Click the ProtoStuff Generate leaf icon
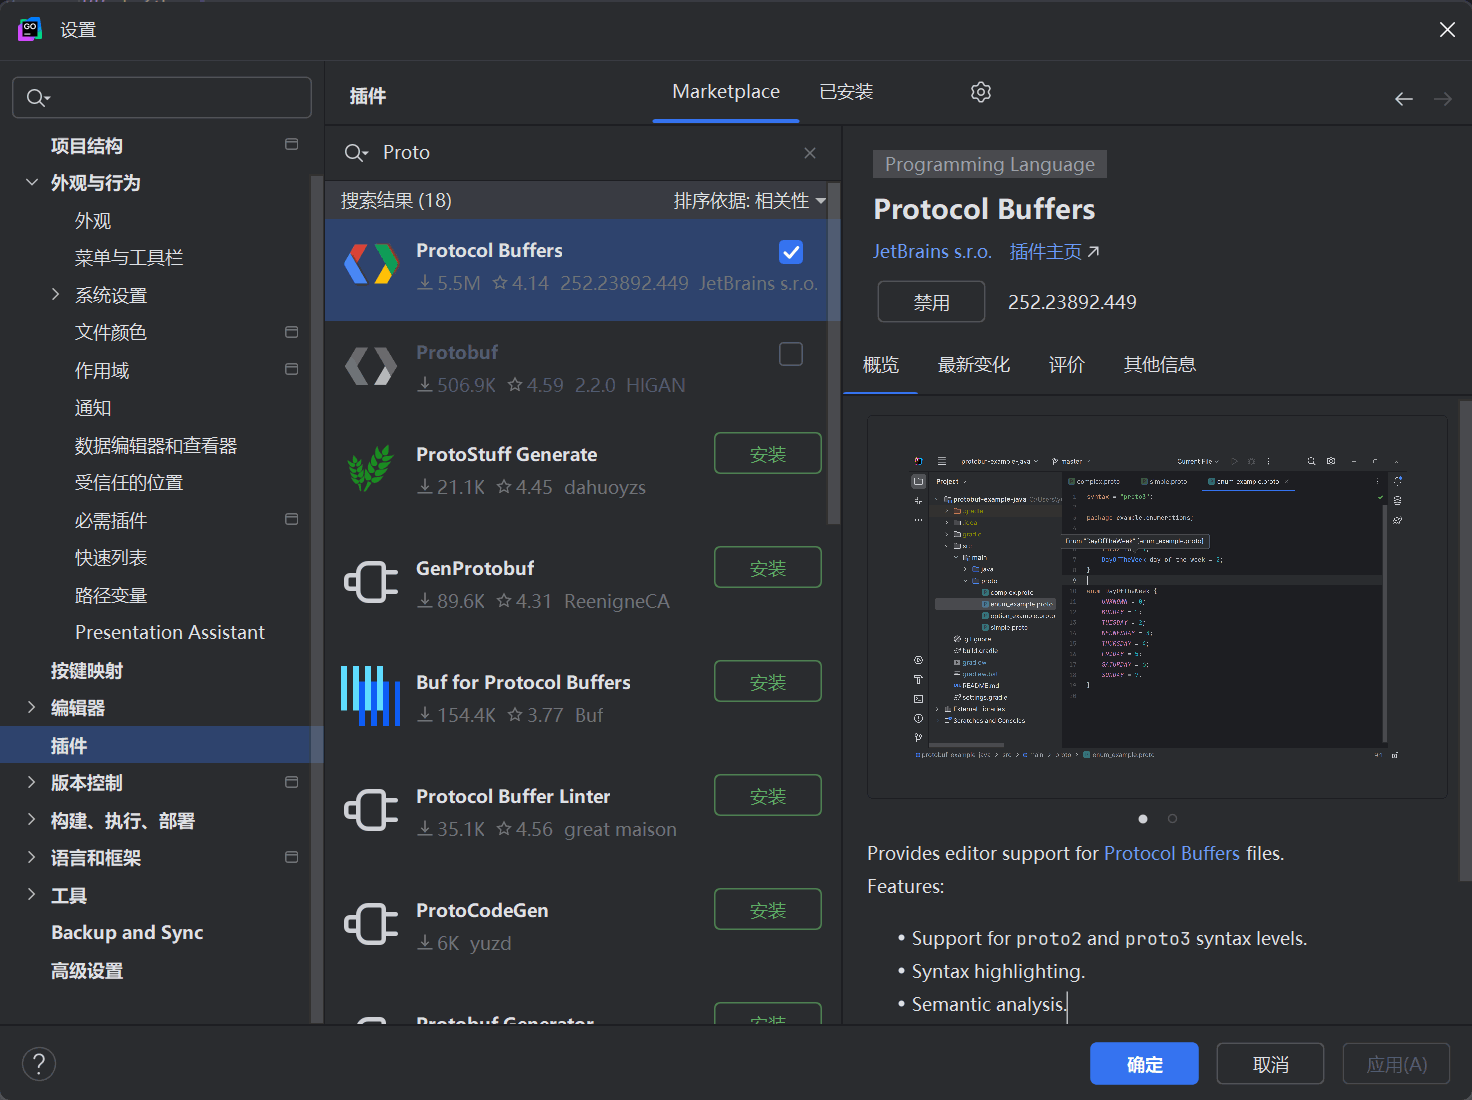This screenshot has width=1472, height=1100. [371, 468]
